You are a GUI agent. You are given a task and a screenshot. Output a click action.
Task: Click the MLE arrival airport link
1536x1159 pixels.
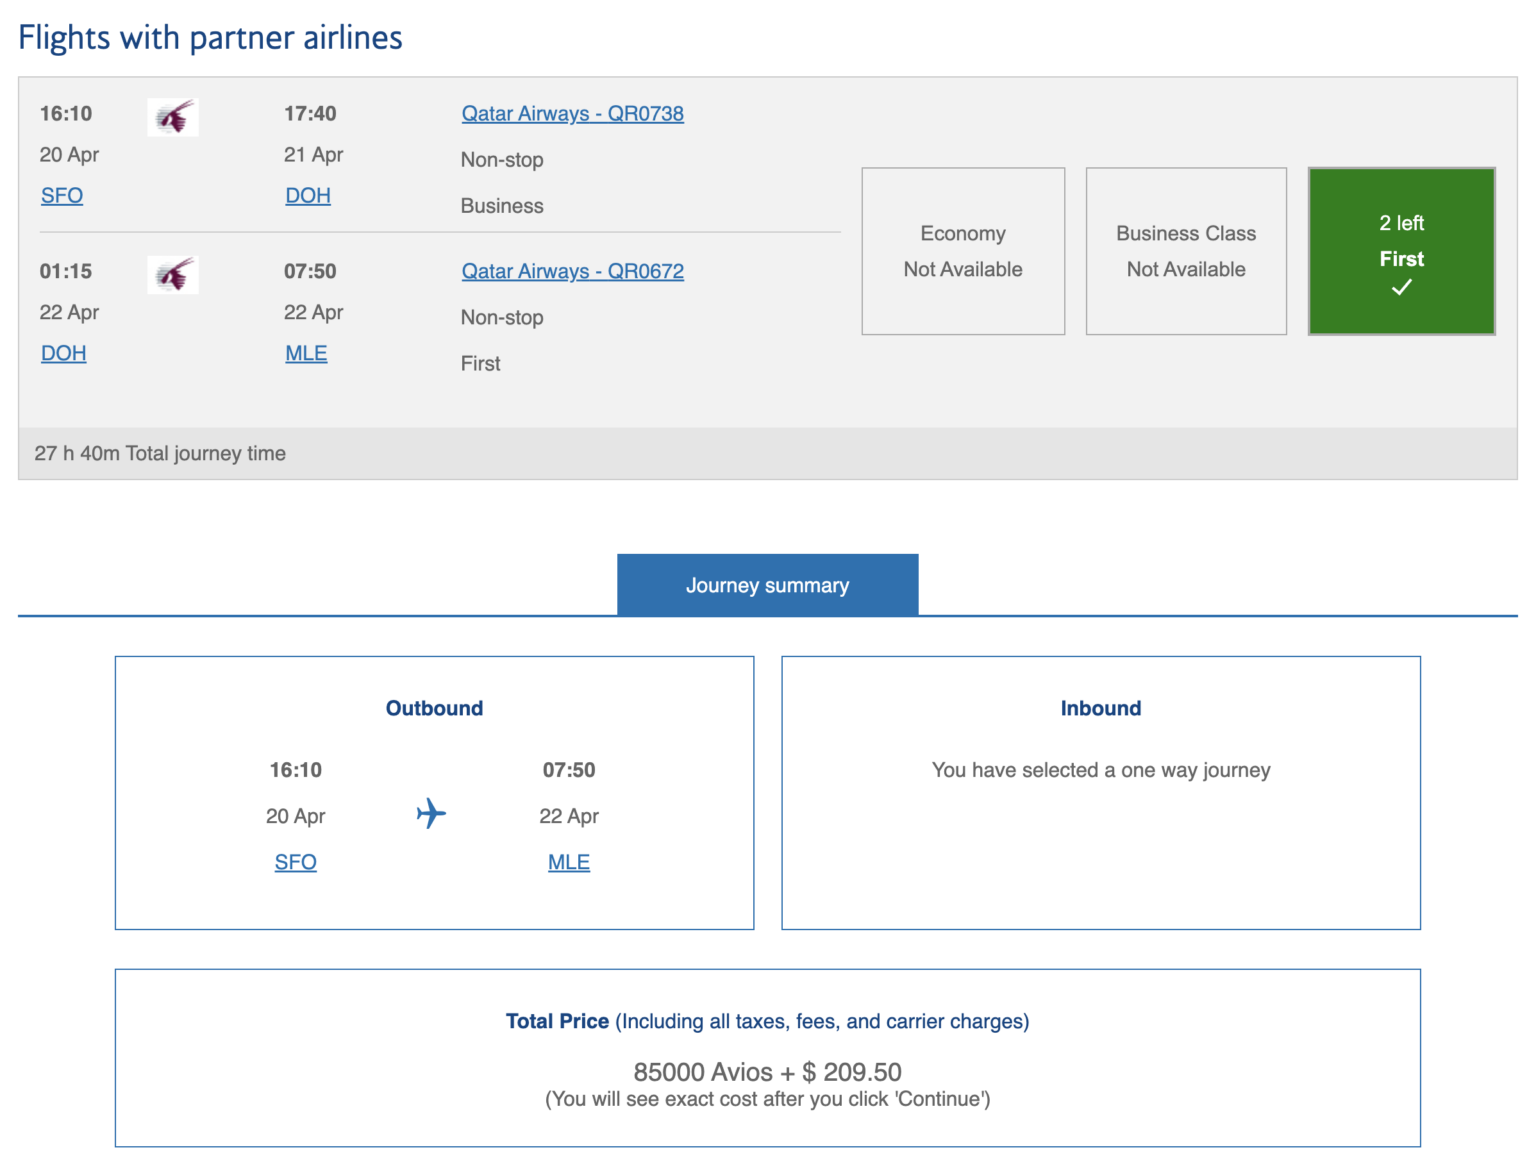click(306, 353)
